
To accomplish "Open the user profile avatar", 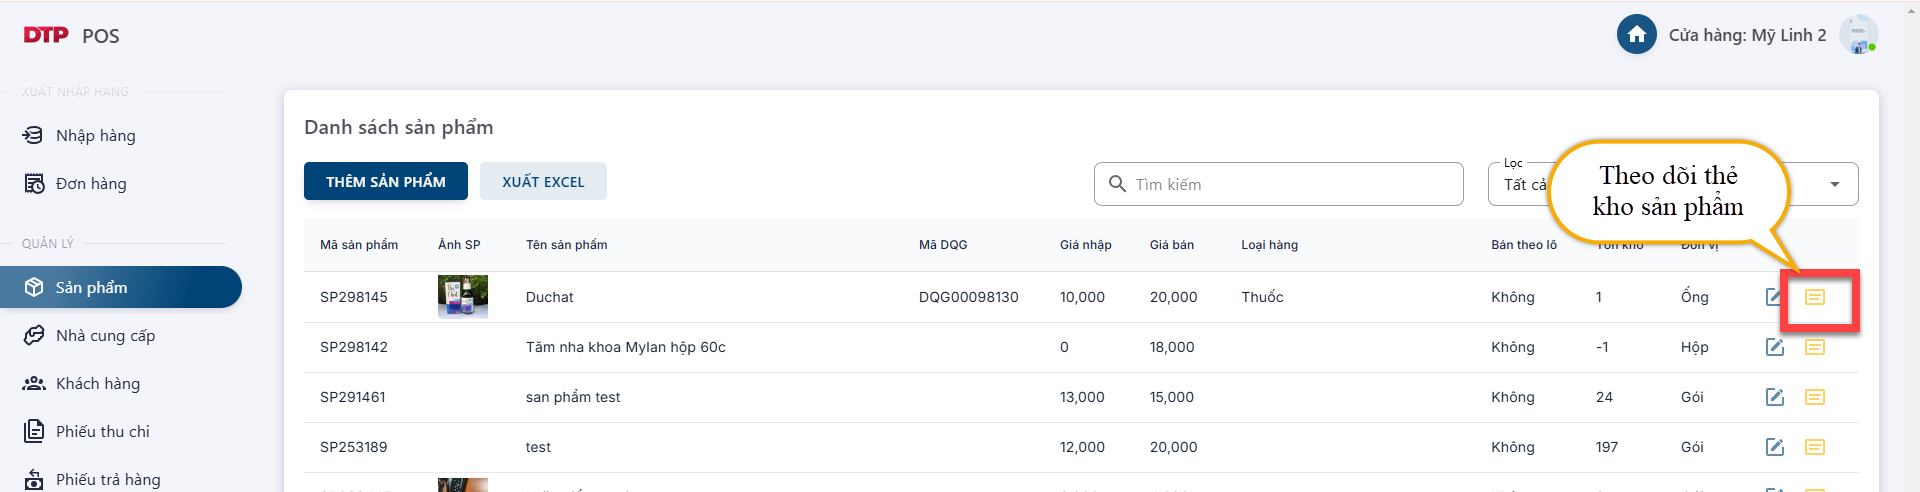I will [1858, 35].
